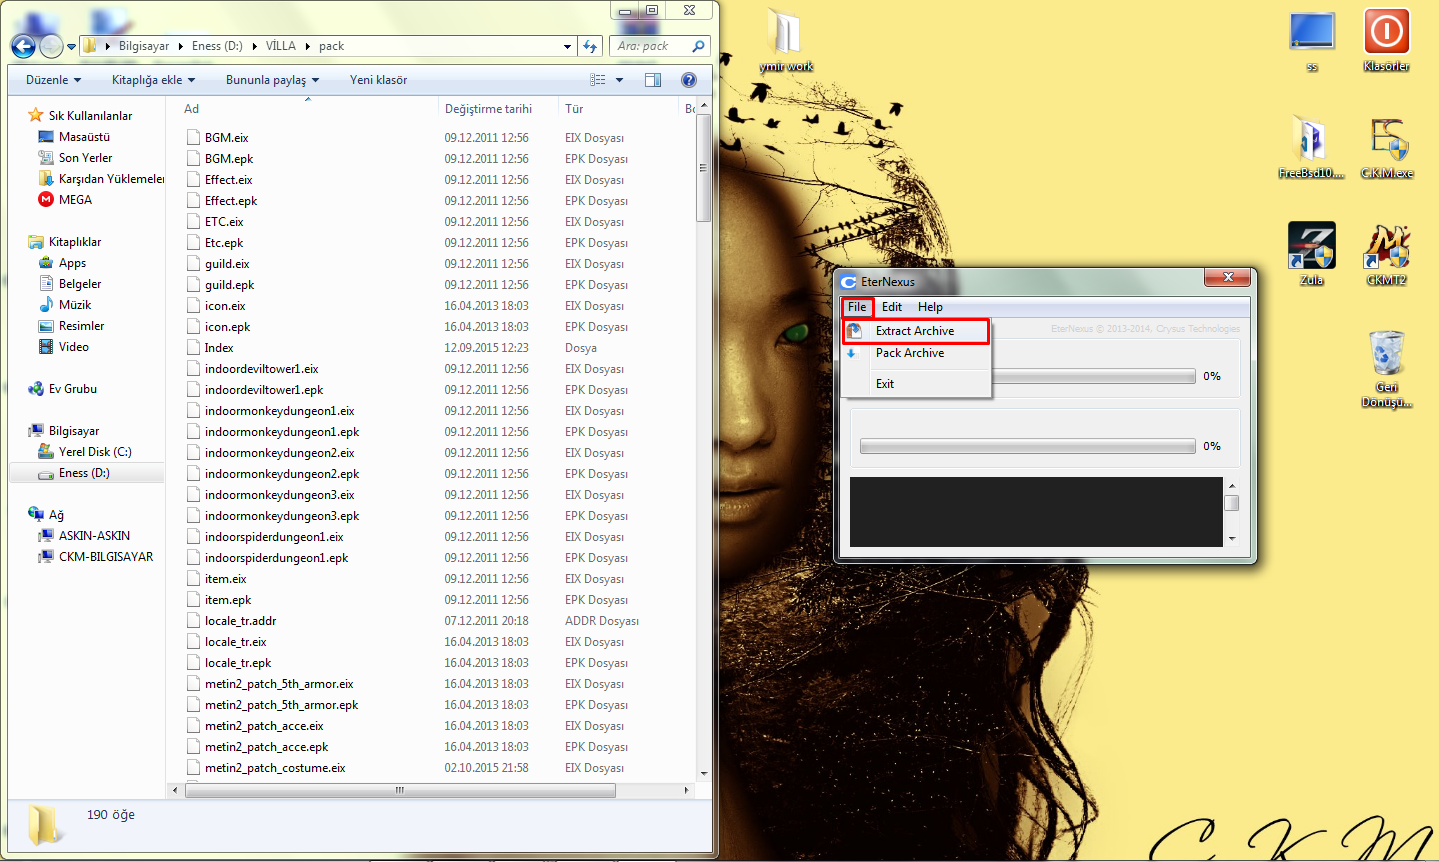The image size is (1439, 862).
Task: Open the EterNexus Edit menu
Action: pos(892,307)
